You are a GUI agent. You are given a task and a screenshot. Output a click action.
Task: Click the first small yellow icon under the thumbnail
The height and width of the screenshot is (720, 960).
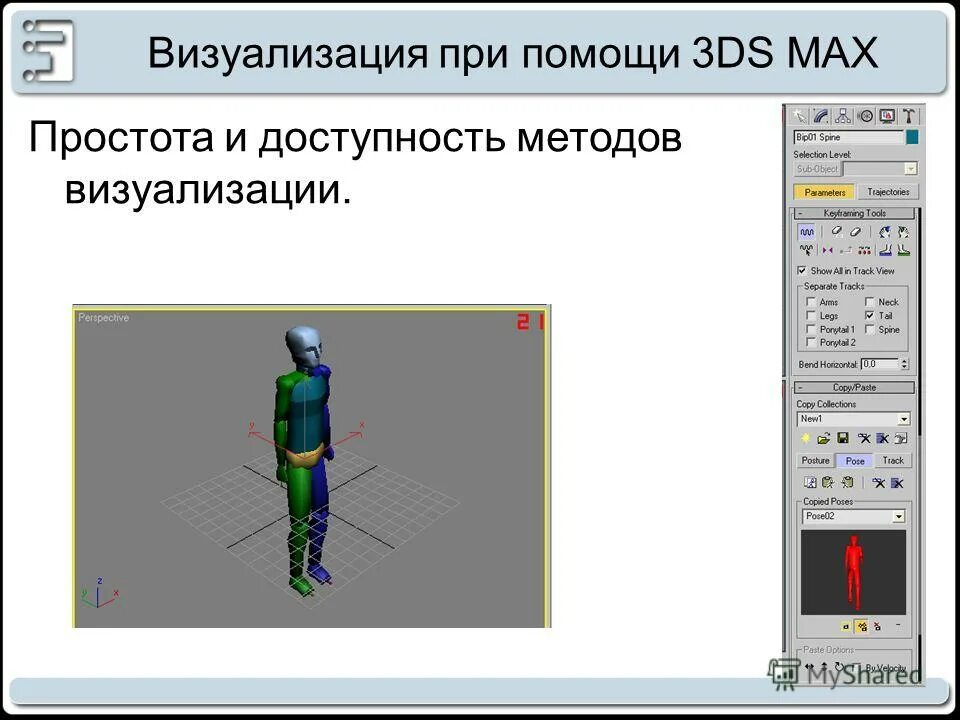coord(846,626)
